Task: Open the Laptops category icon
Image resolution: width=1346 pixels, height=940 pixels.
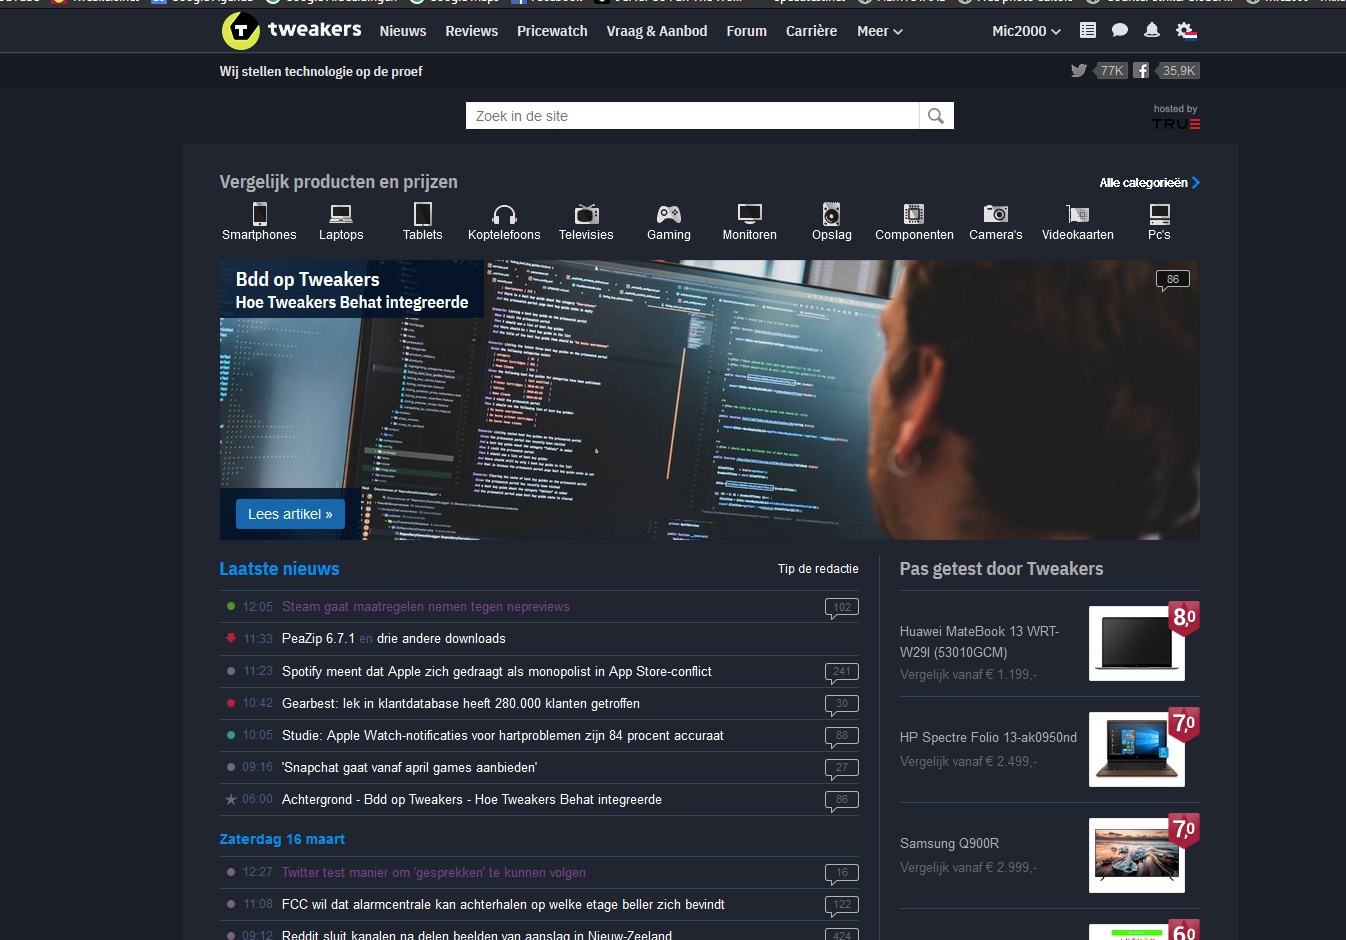Action: click(x=341, y=213)
